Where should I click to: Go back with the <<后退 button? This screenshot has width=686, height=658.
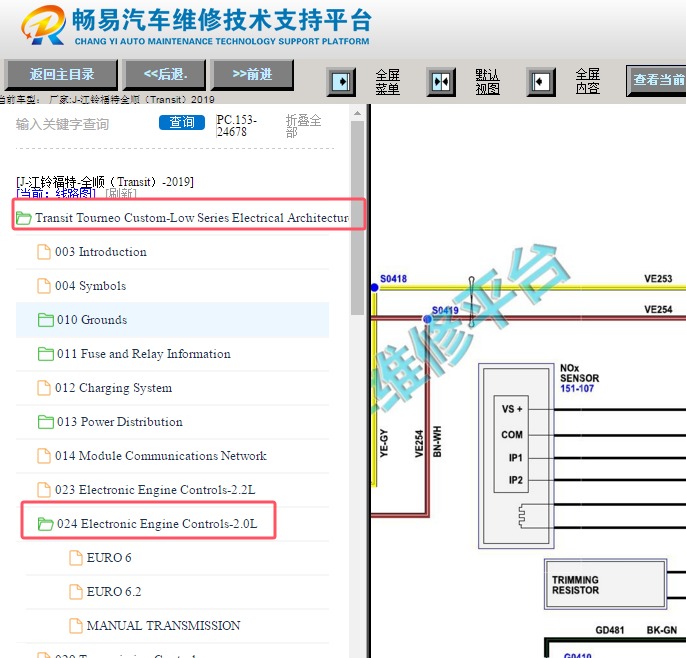click(165, 74)
